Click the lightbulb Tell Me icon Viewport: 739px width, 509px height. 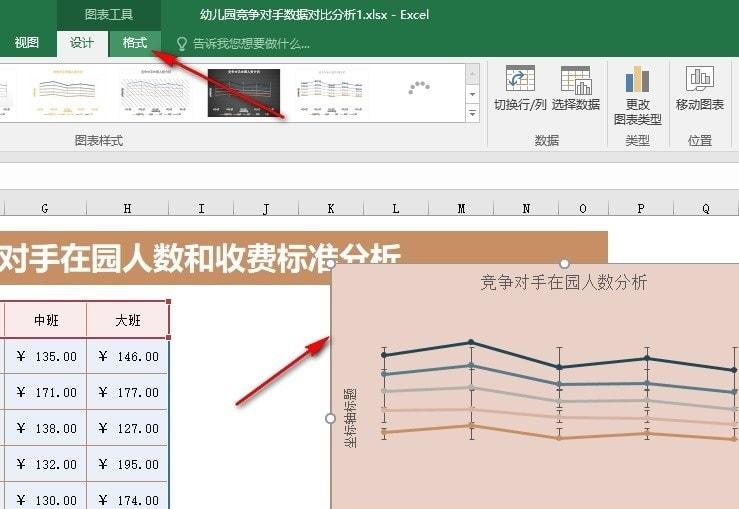coord(181,44)
